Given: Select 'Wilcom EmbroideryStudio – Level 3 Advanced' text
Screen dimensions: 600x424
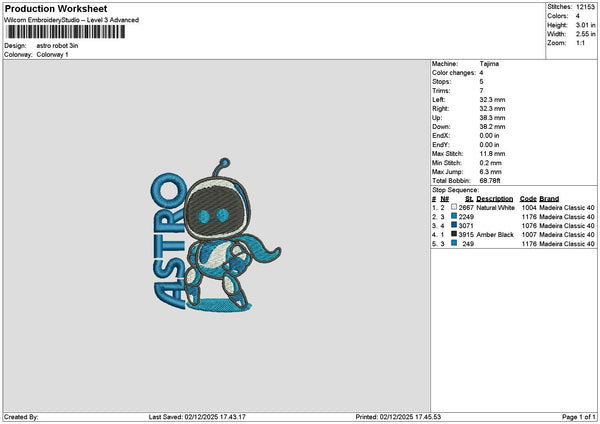Looking at the screenshot, I should (72, 20).
